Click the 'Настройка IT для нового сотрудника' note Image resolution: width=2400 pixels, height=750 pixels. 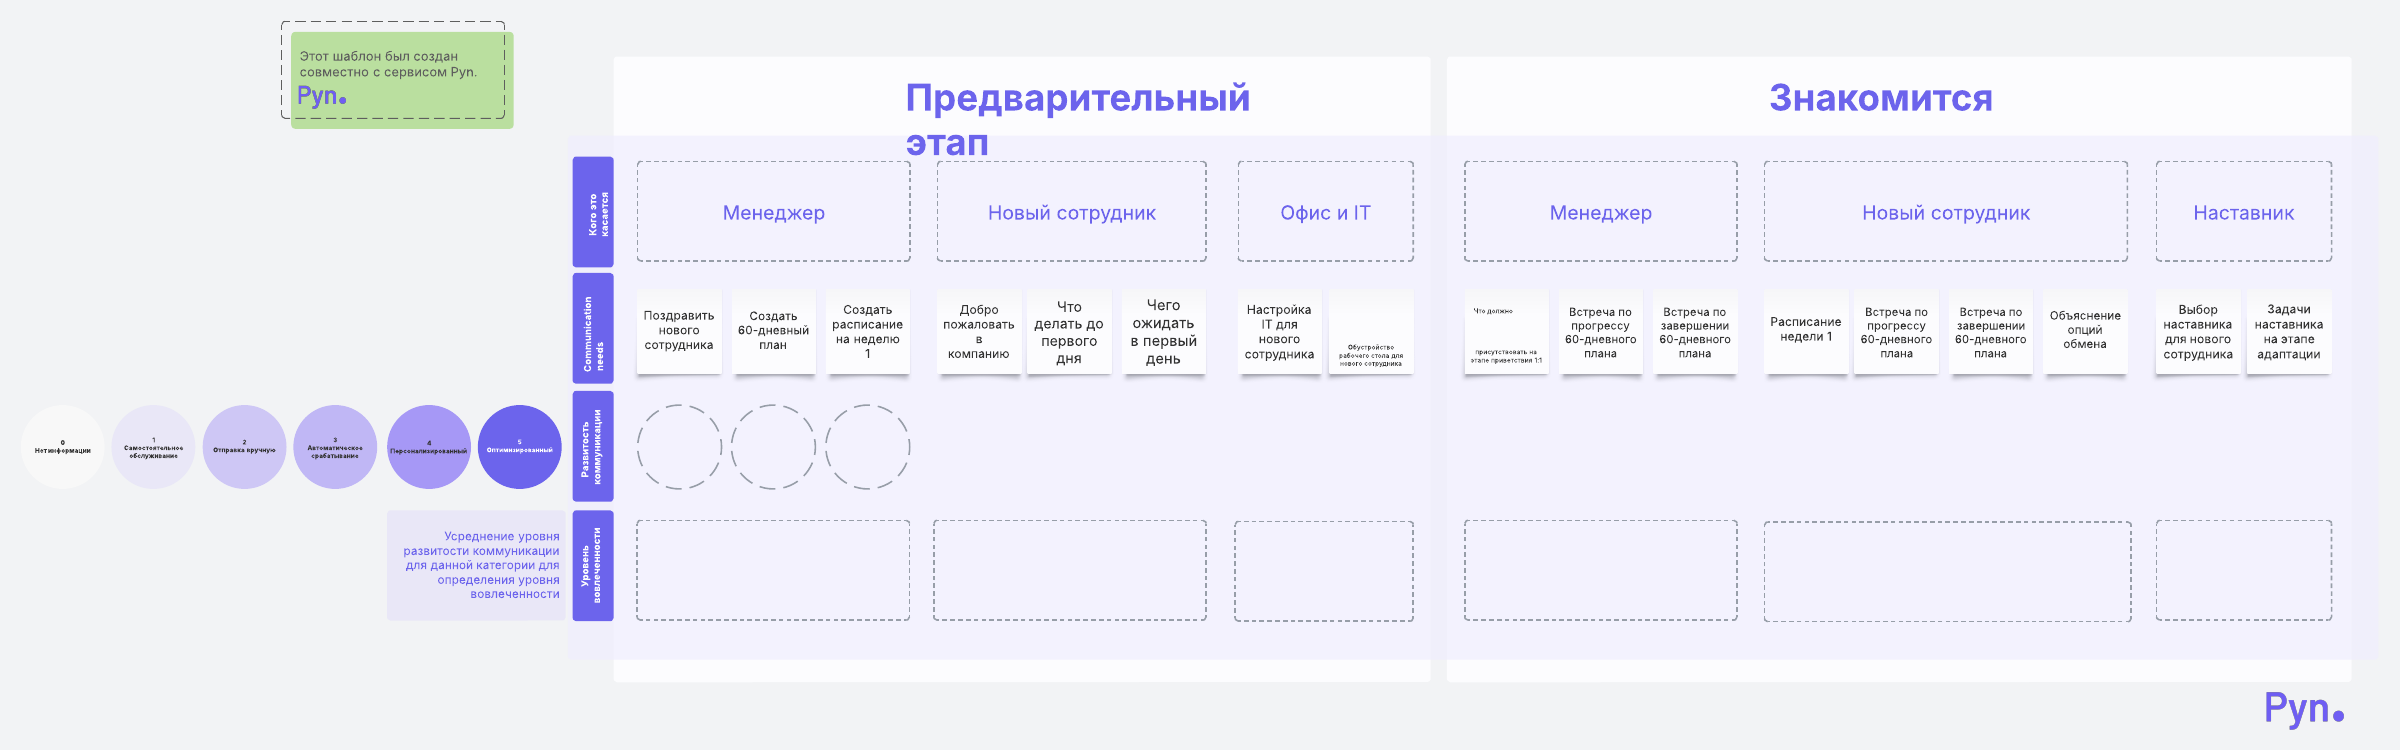click(x=1279, y=332)
